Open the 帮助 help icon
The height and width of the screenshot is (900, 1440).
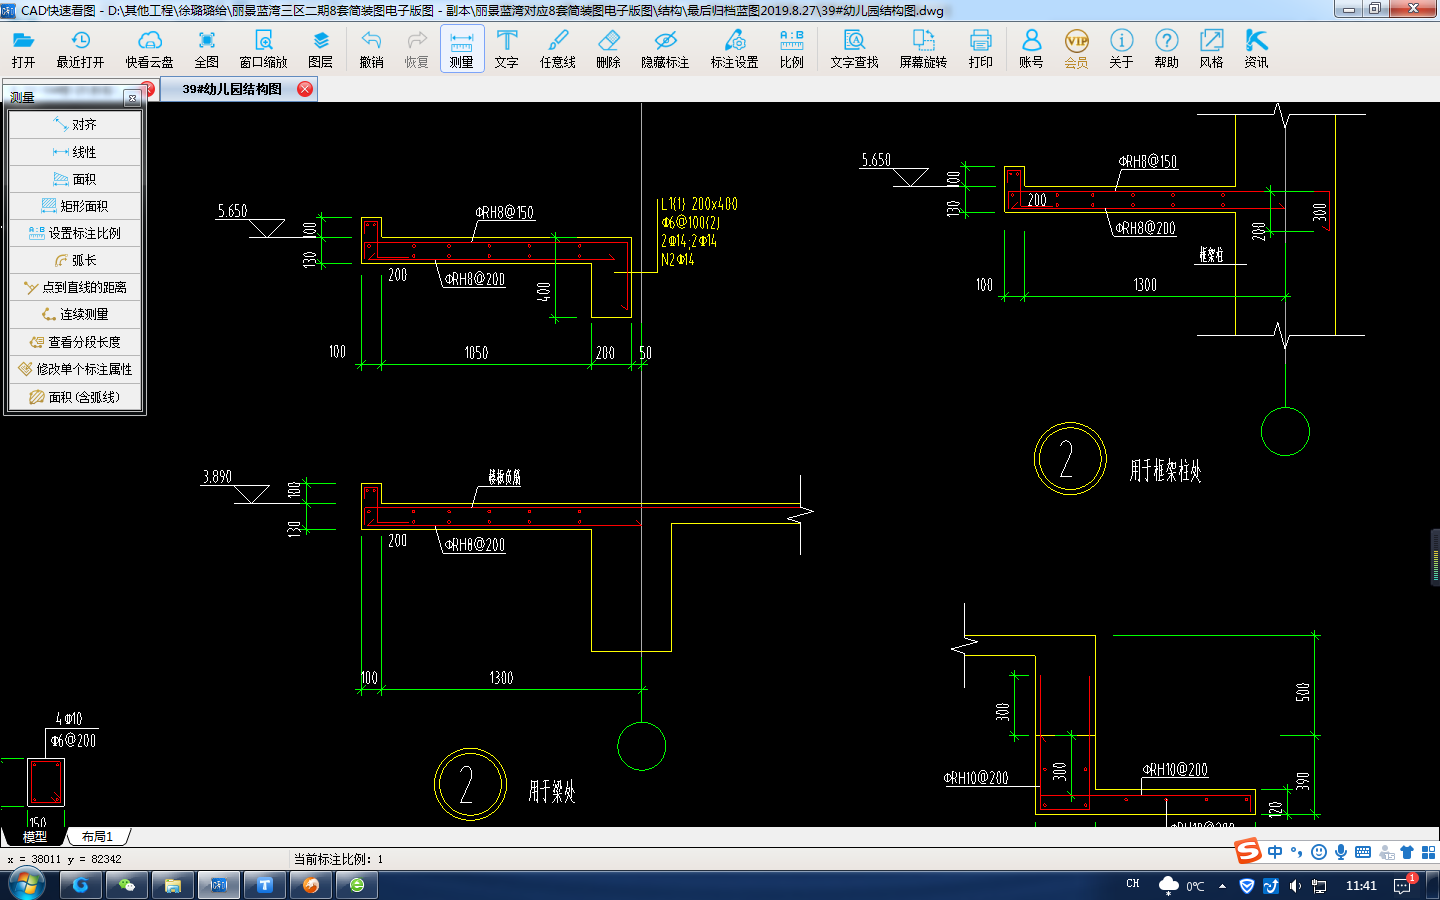point(1166,49)
